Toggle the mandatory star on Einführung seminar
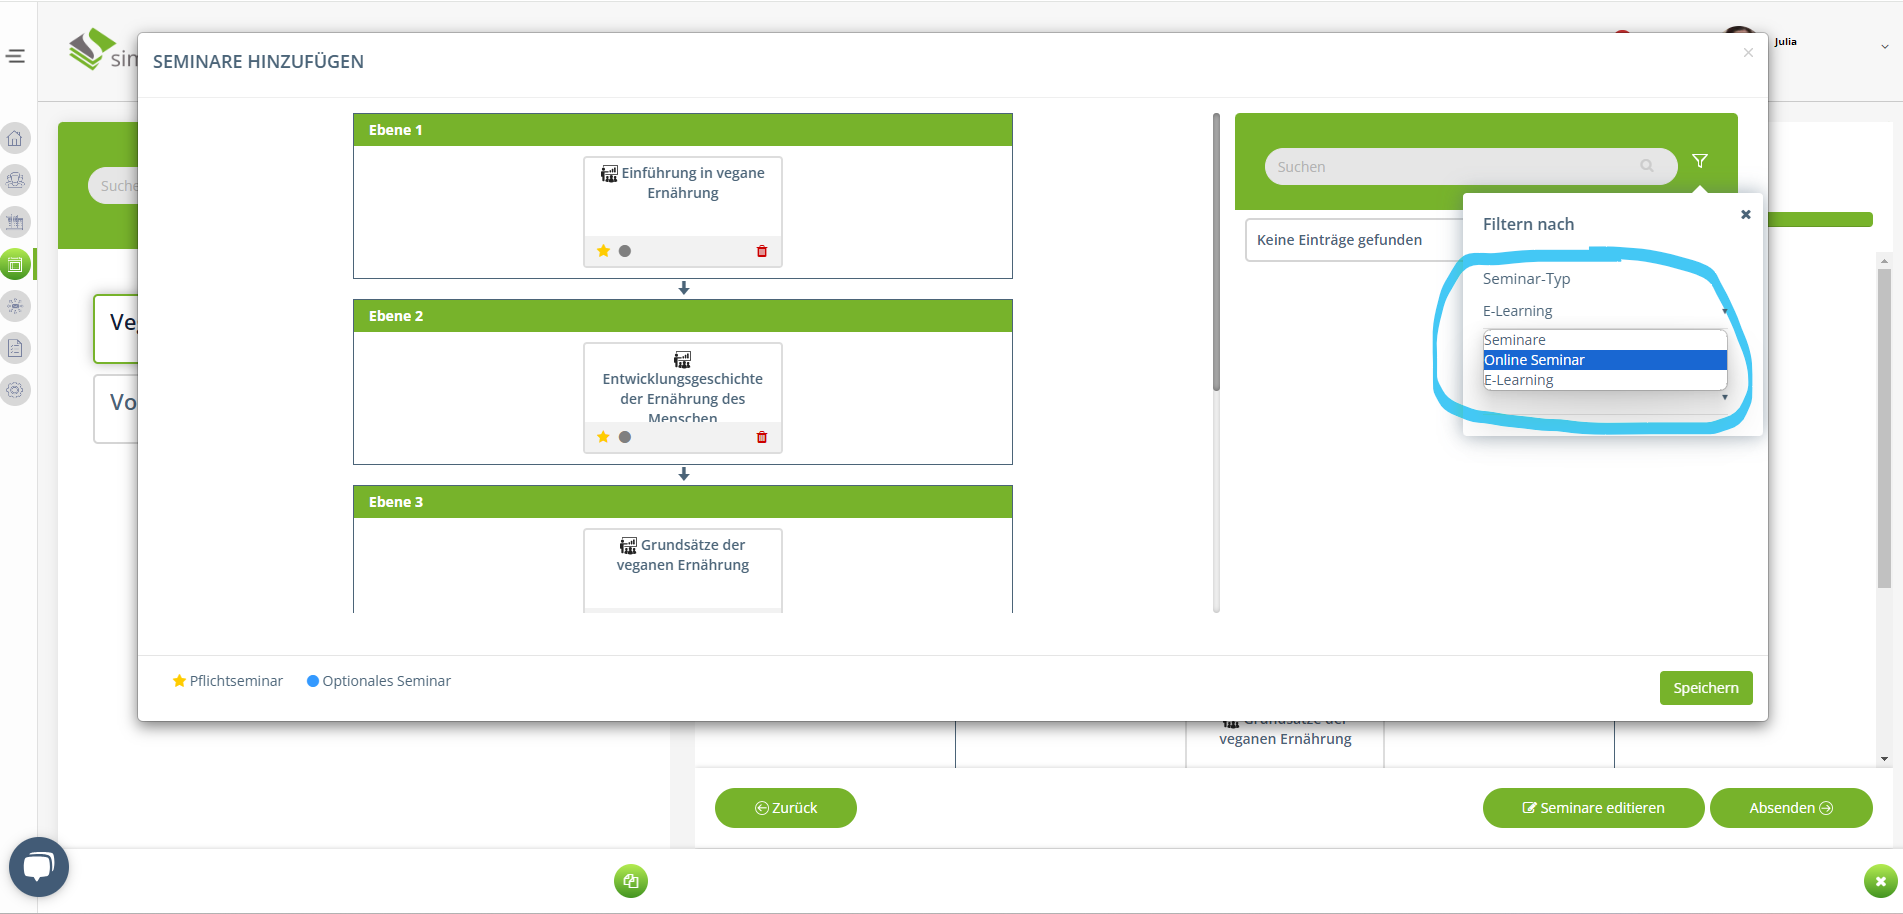Viewport: 1903px width, 914px height. coord(603,251)
